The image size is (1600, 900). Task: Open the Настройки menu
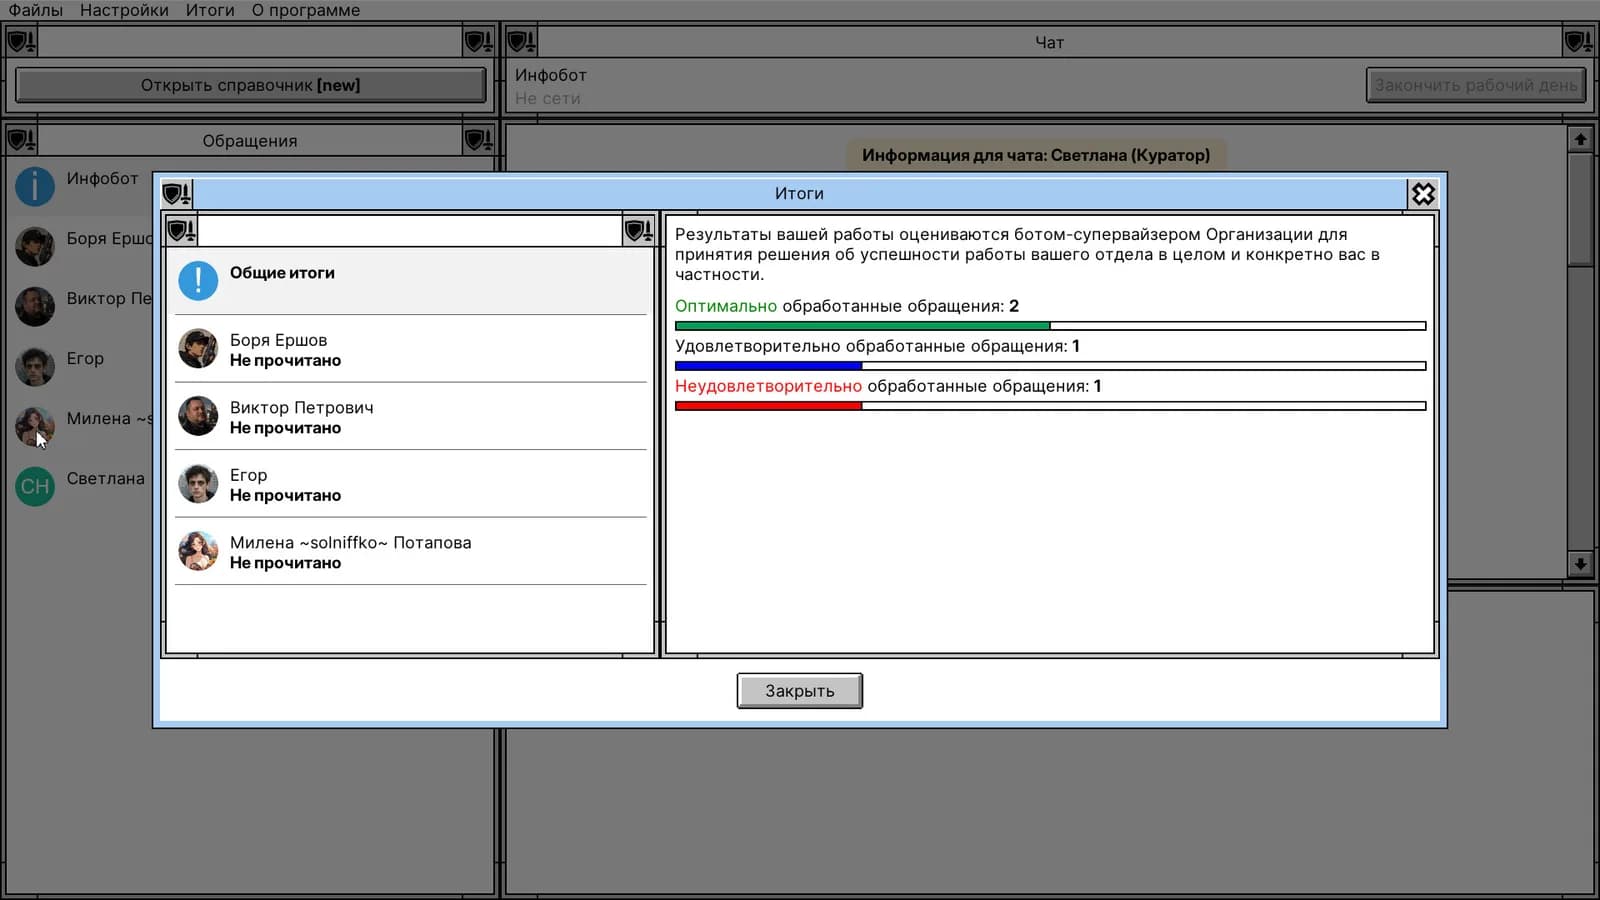[124, 10]
